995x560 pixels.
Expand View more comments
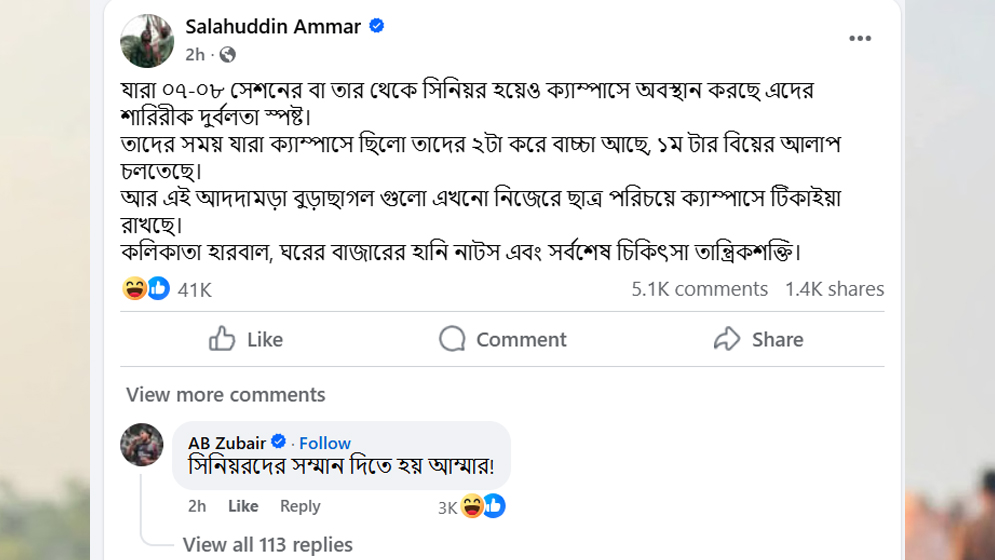225,394
